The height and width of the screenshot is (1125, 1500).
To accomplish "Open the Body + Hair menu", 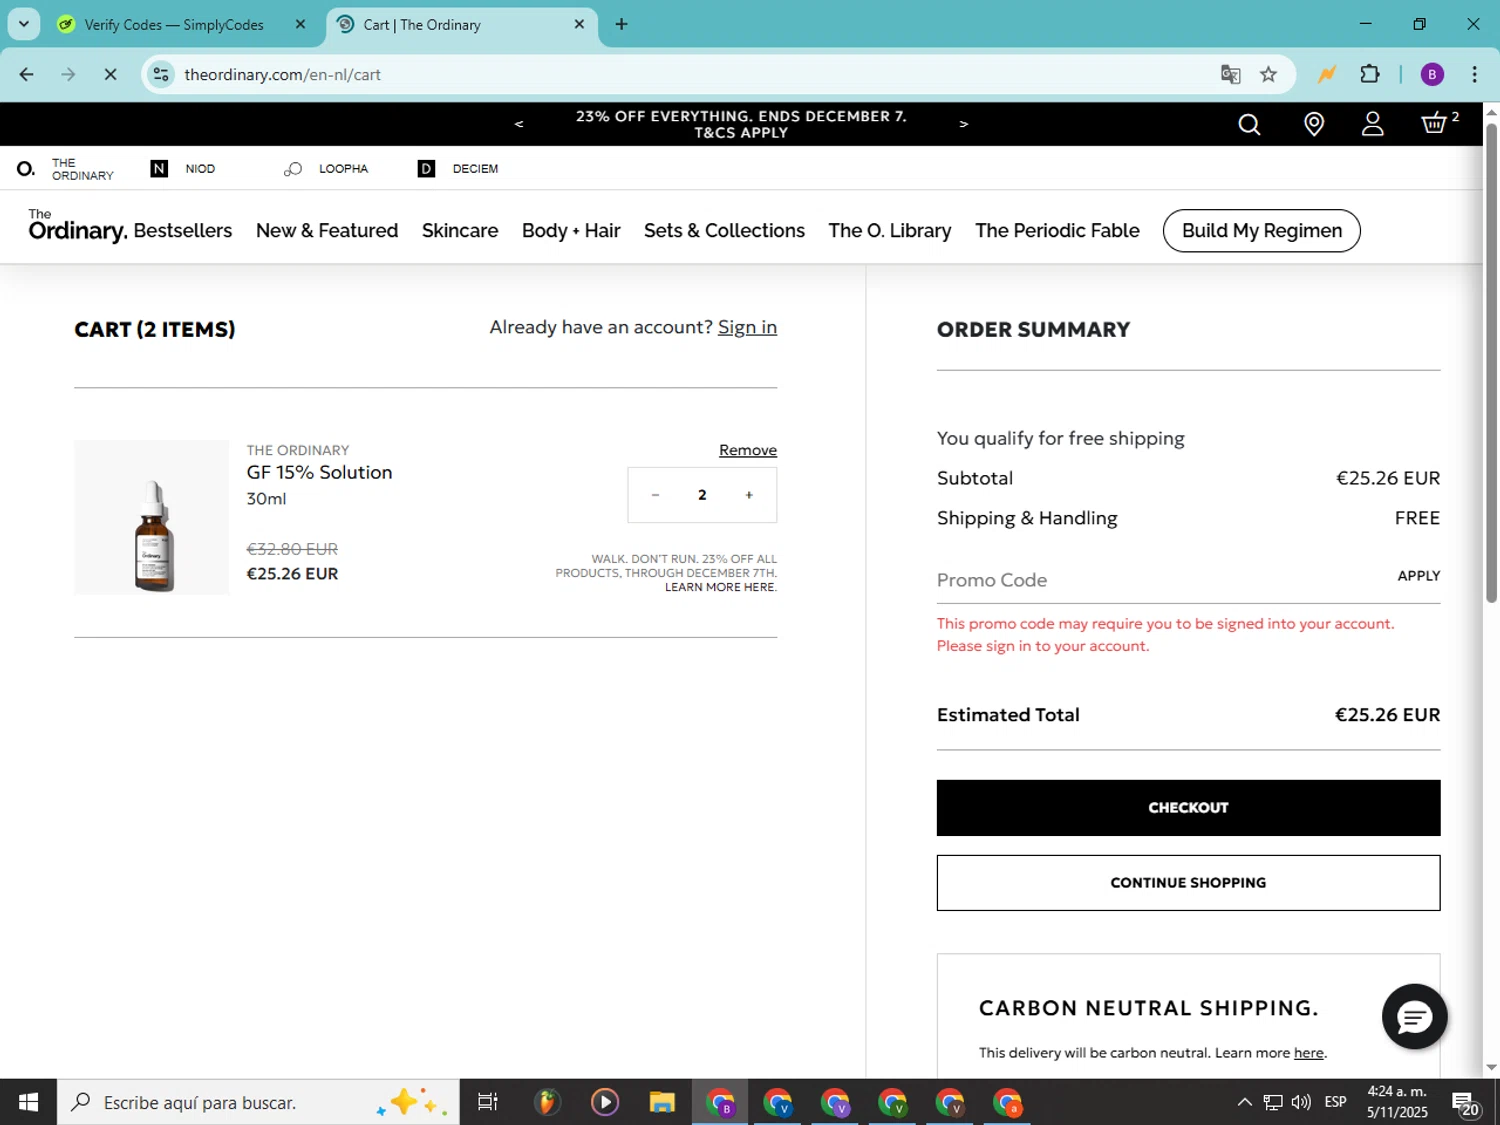I will coord(571,231).
